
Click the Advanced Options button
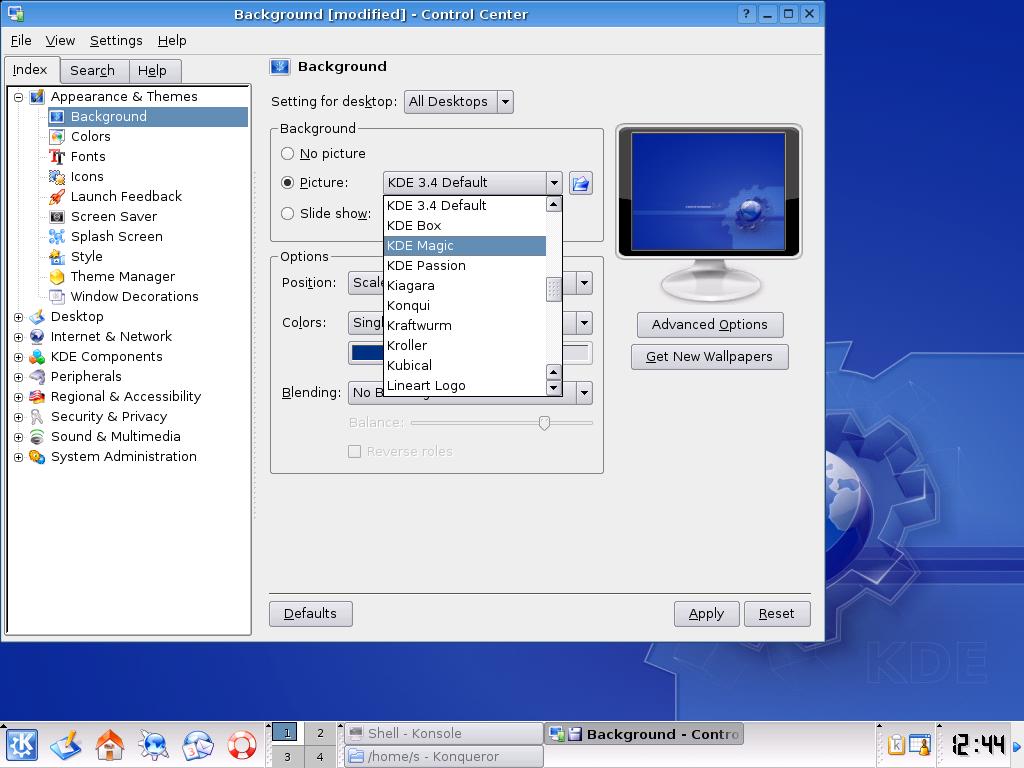(710, 325)
